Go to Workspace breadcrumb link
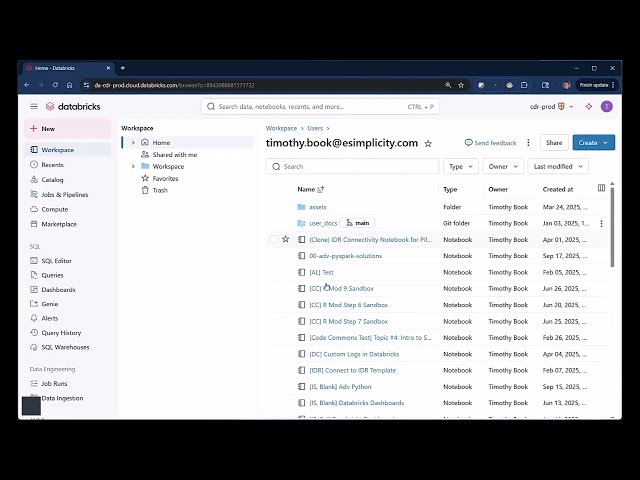Screen dimensions: 640x480 [x=281, y=128]
